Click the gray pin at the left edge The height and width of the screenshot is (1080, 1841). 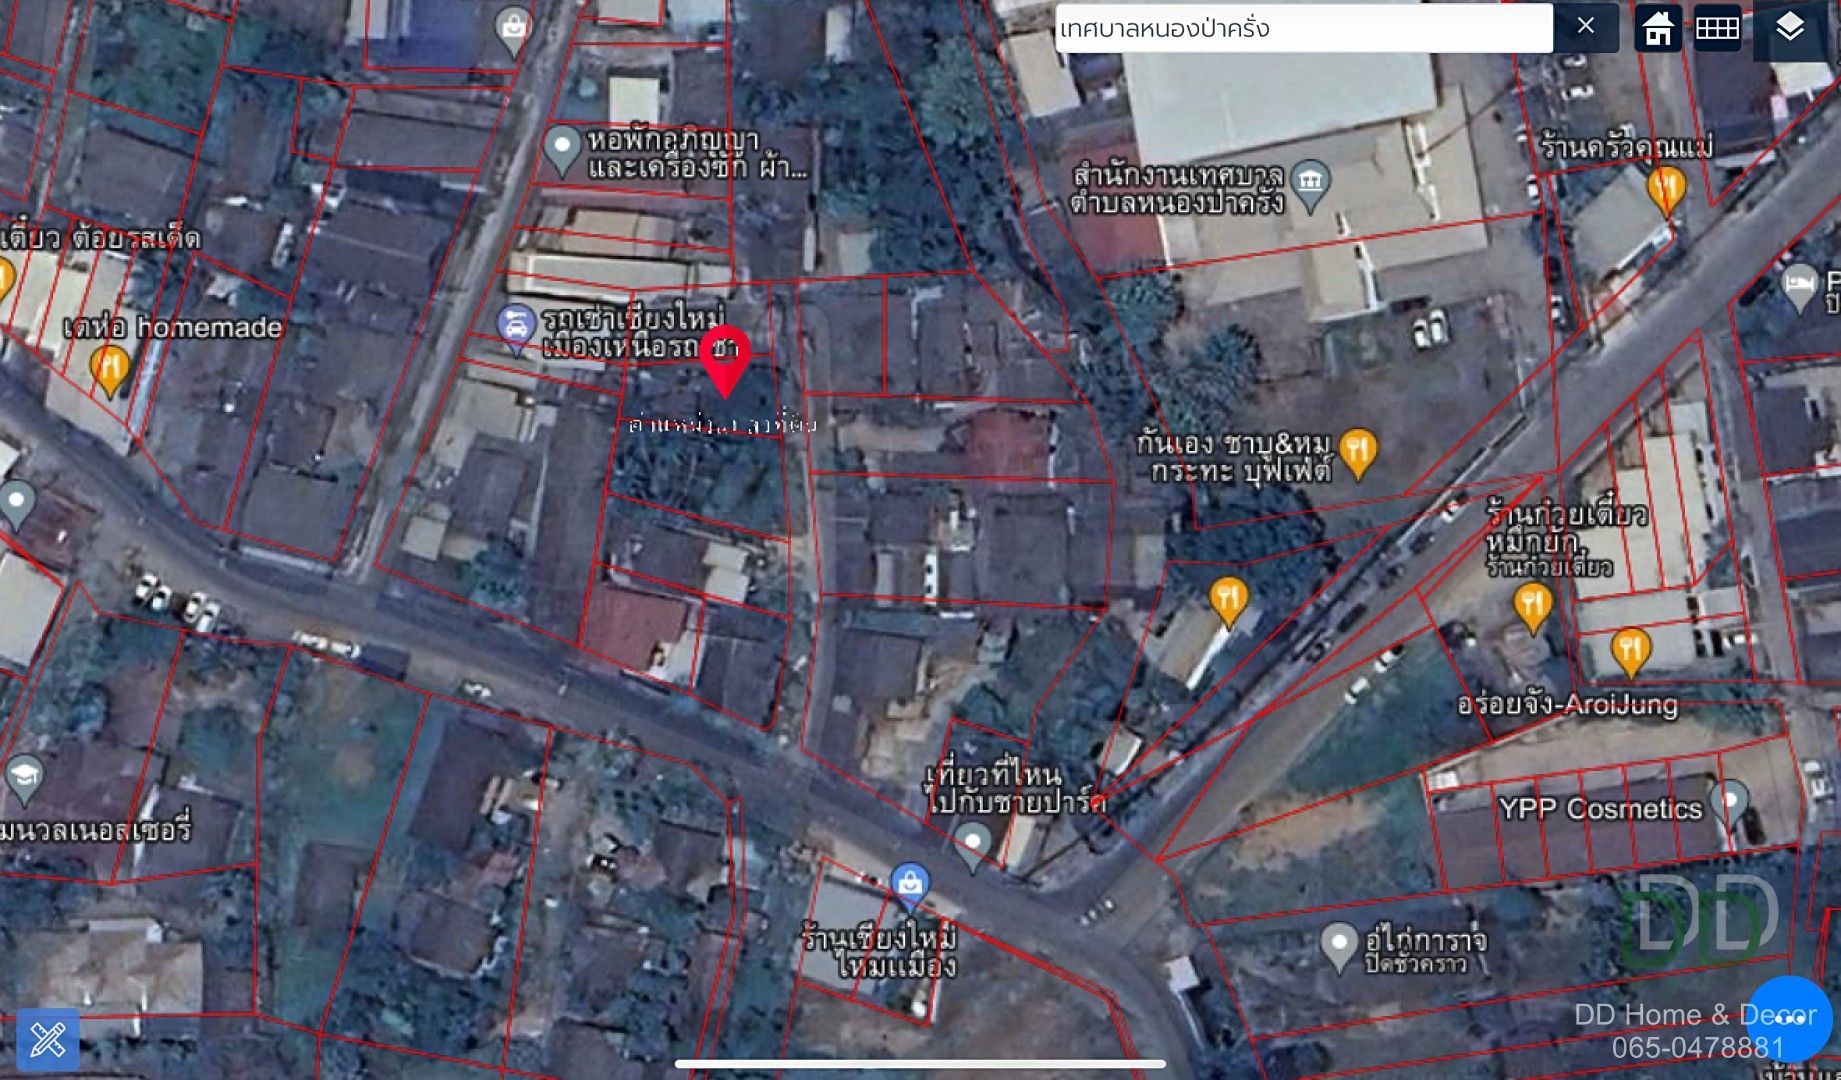(x=16, y=504)
